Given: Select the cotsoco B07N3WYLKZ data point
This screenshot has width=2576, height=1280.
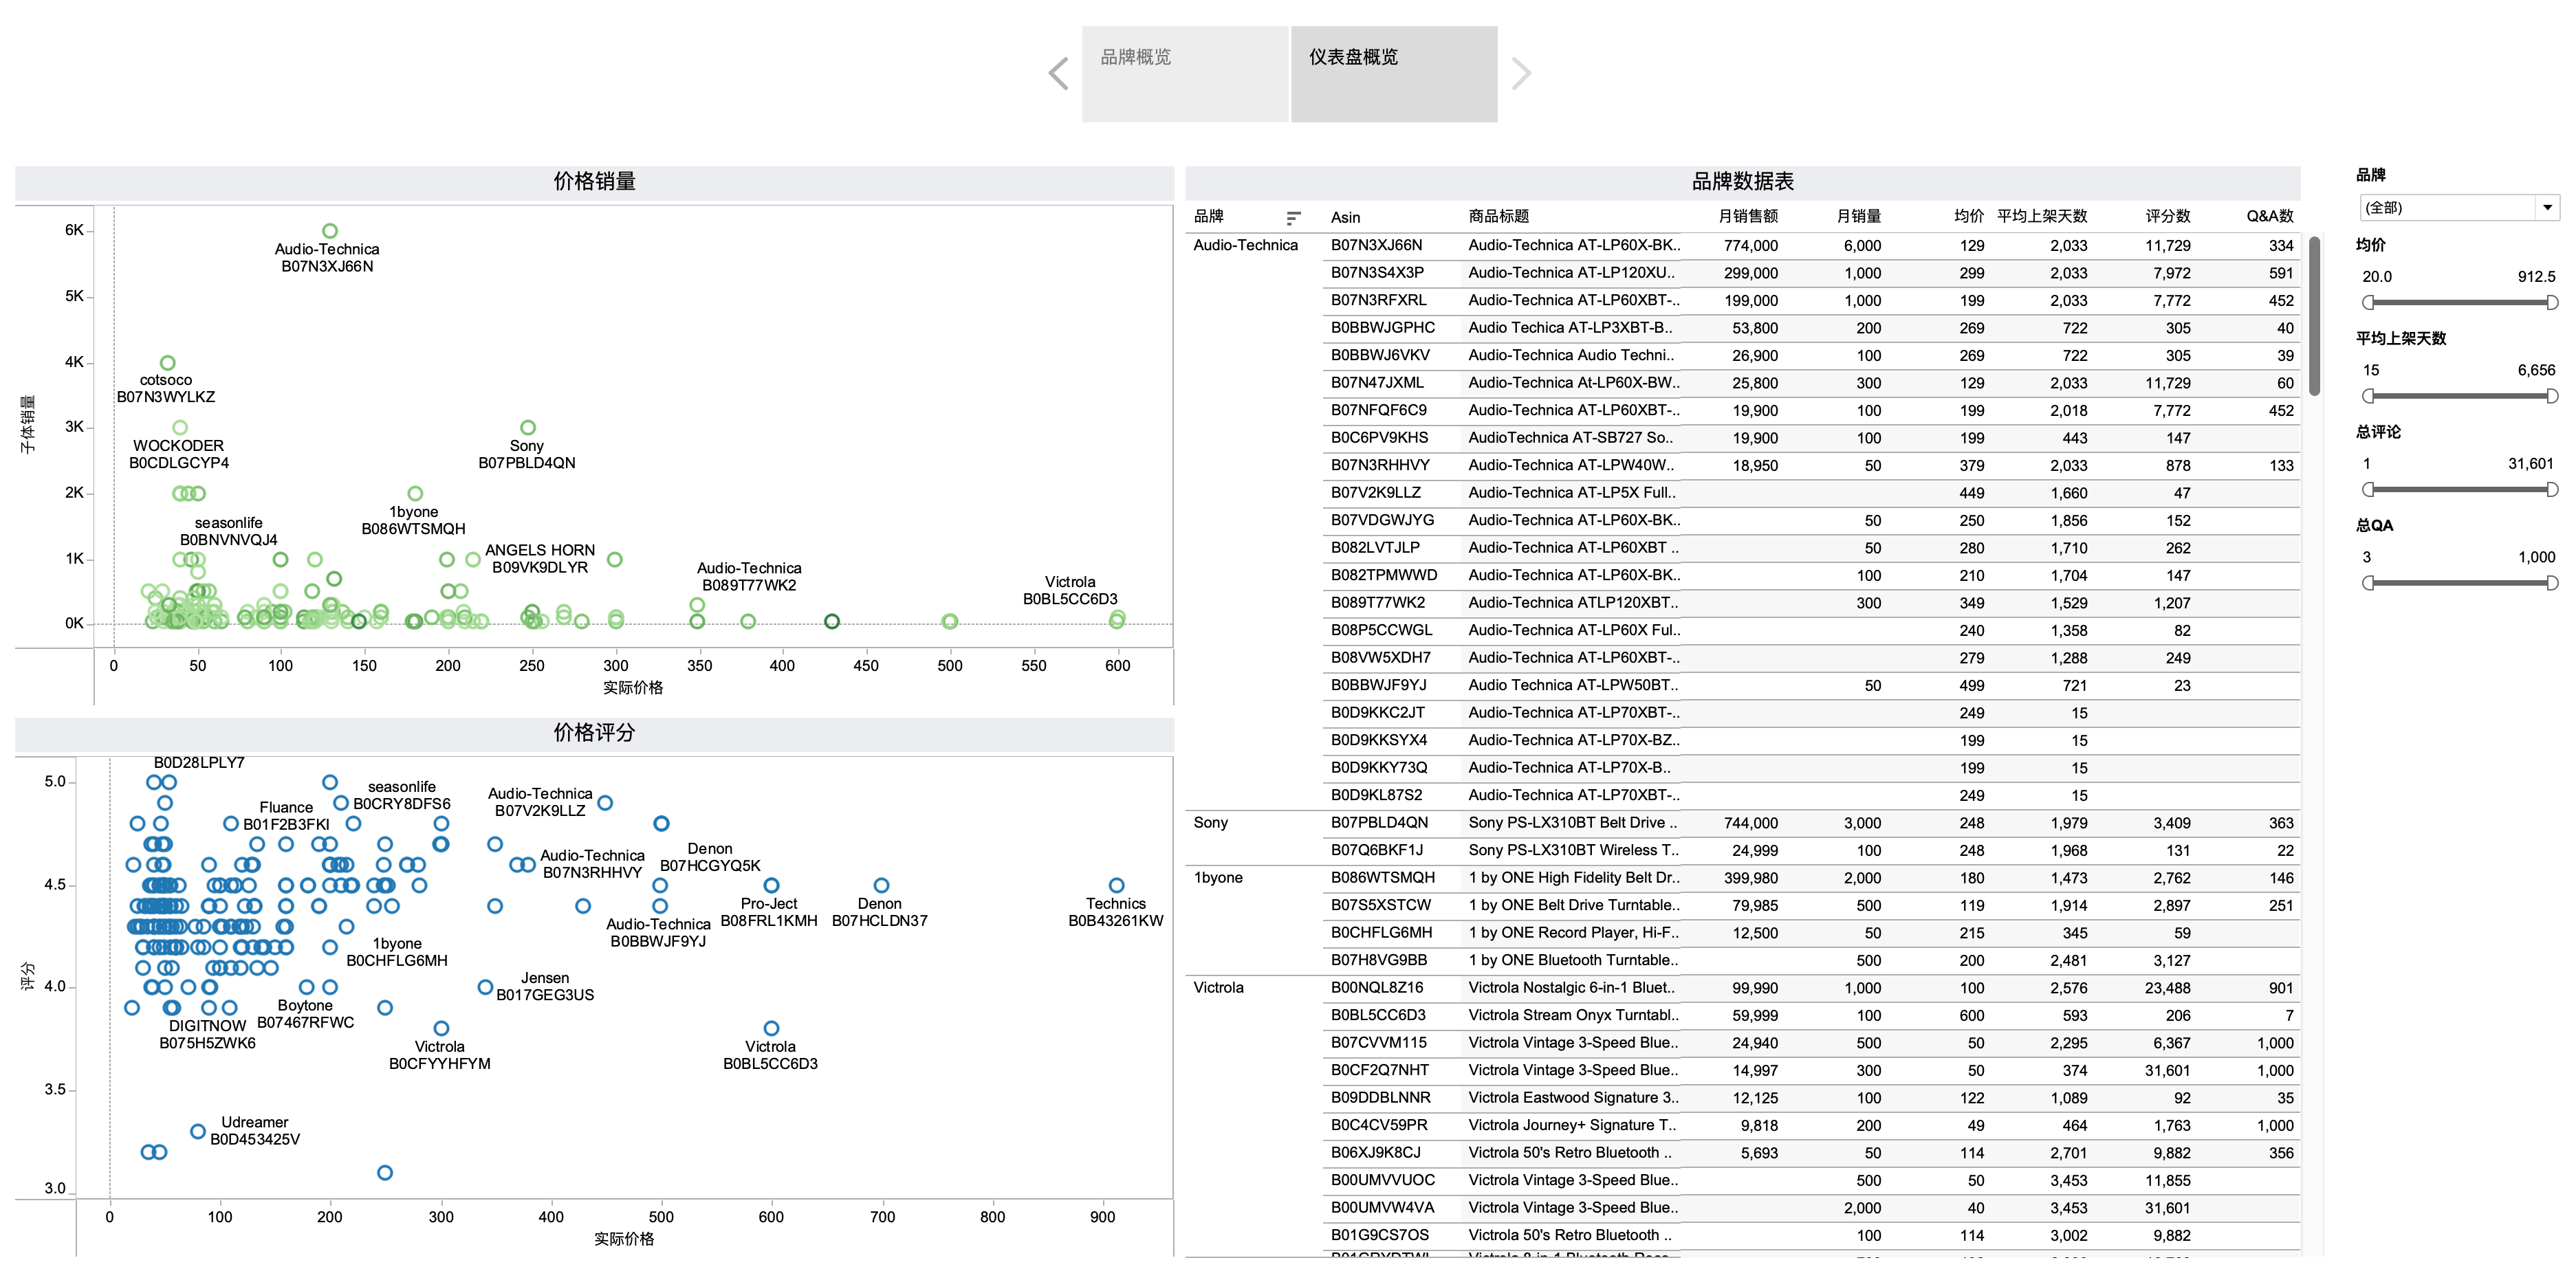Looking at the screenshot, I should point(168,363).
